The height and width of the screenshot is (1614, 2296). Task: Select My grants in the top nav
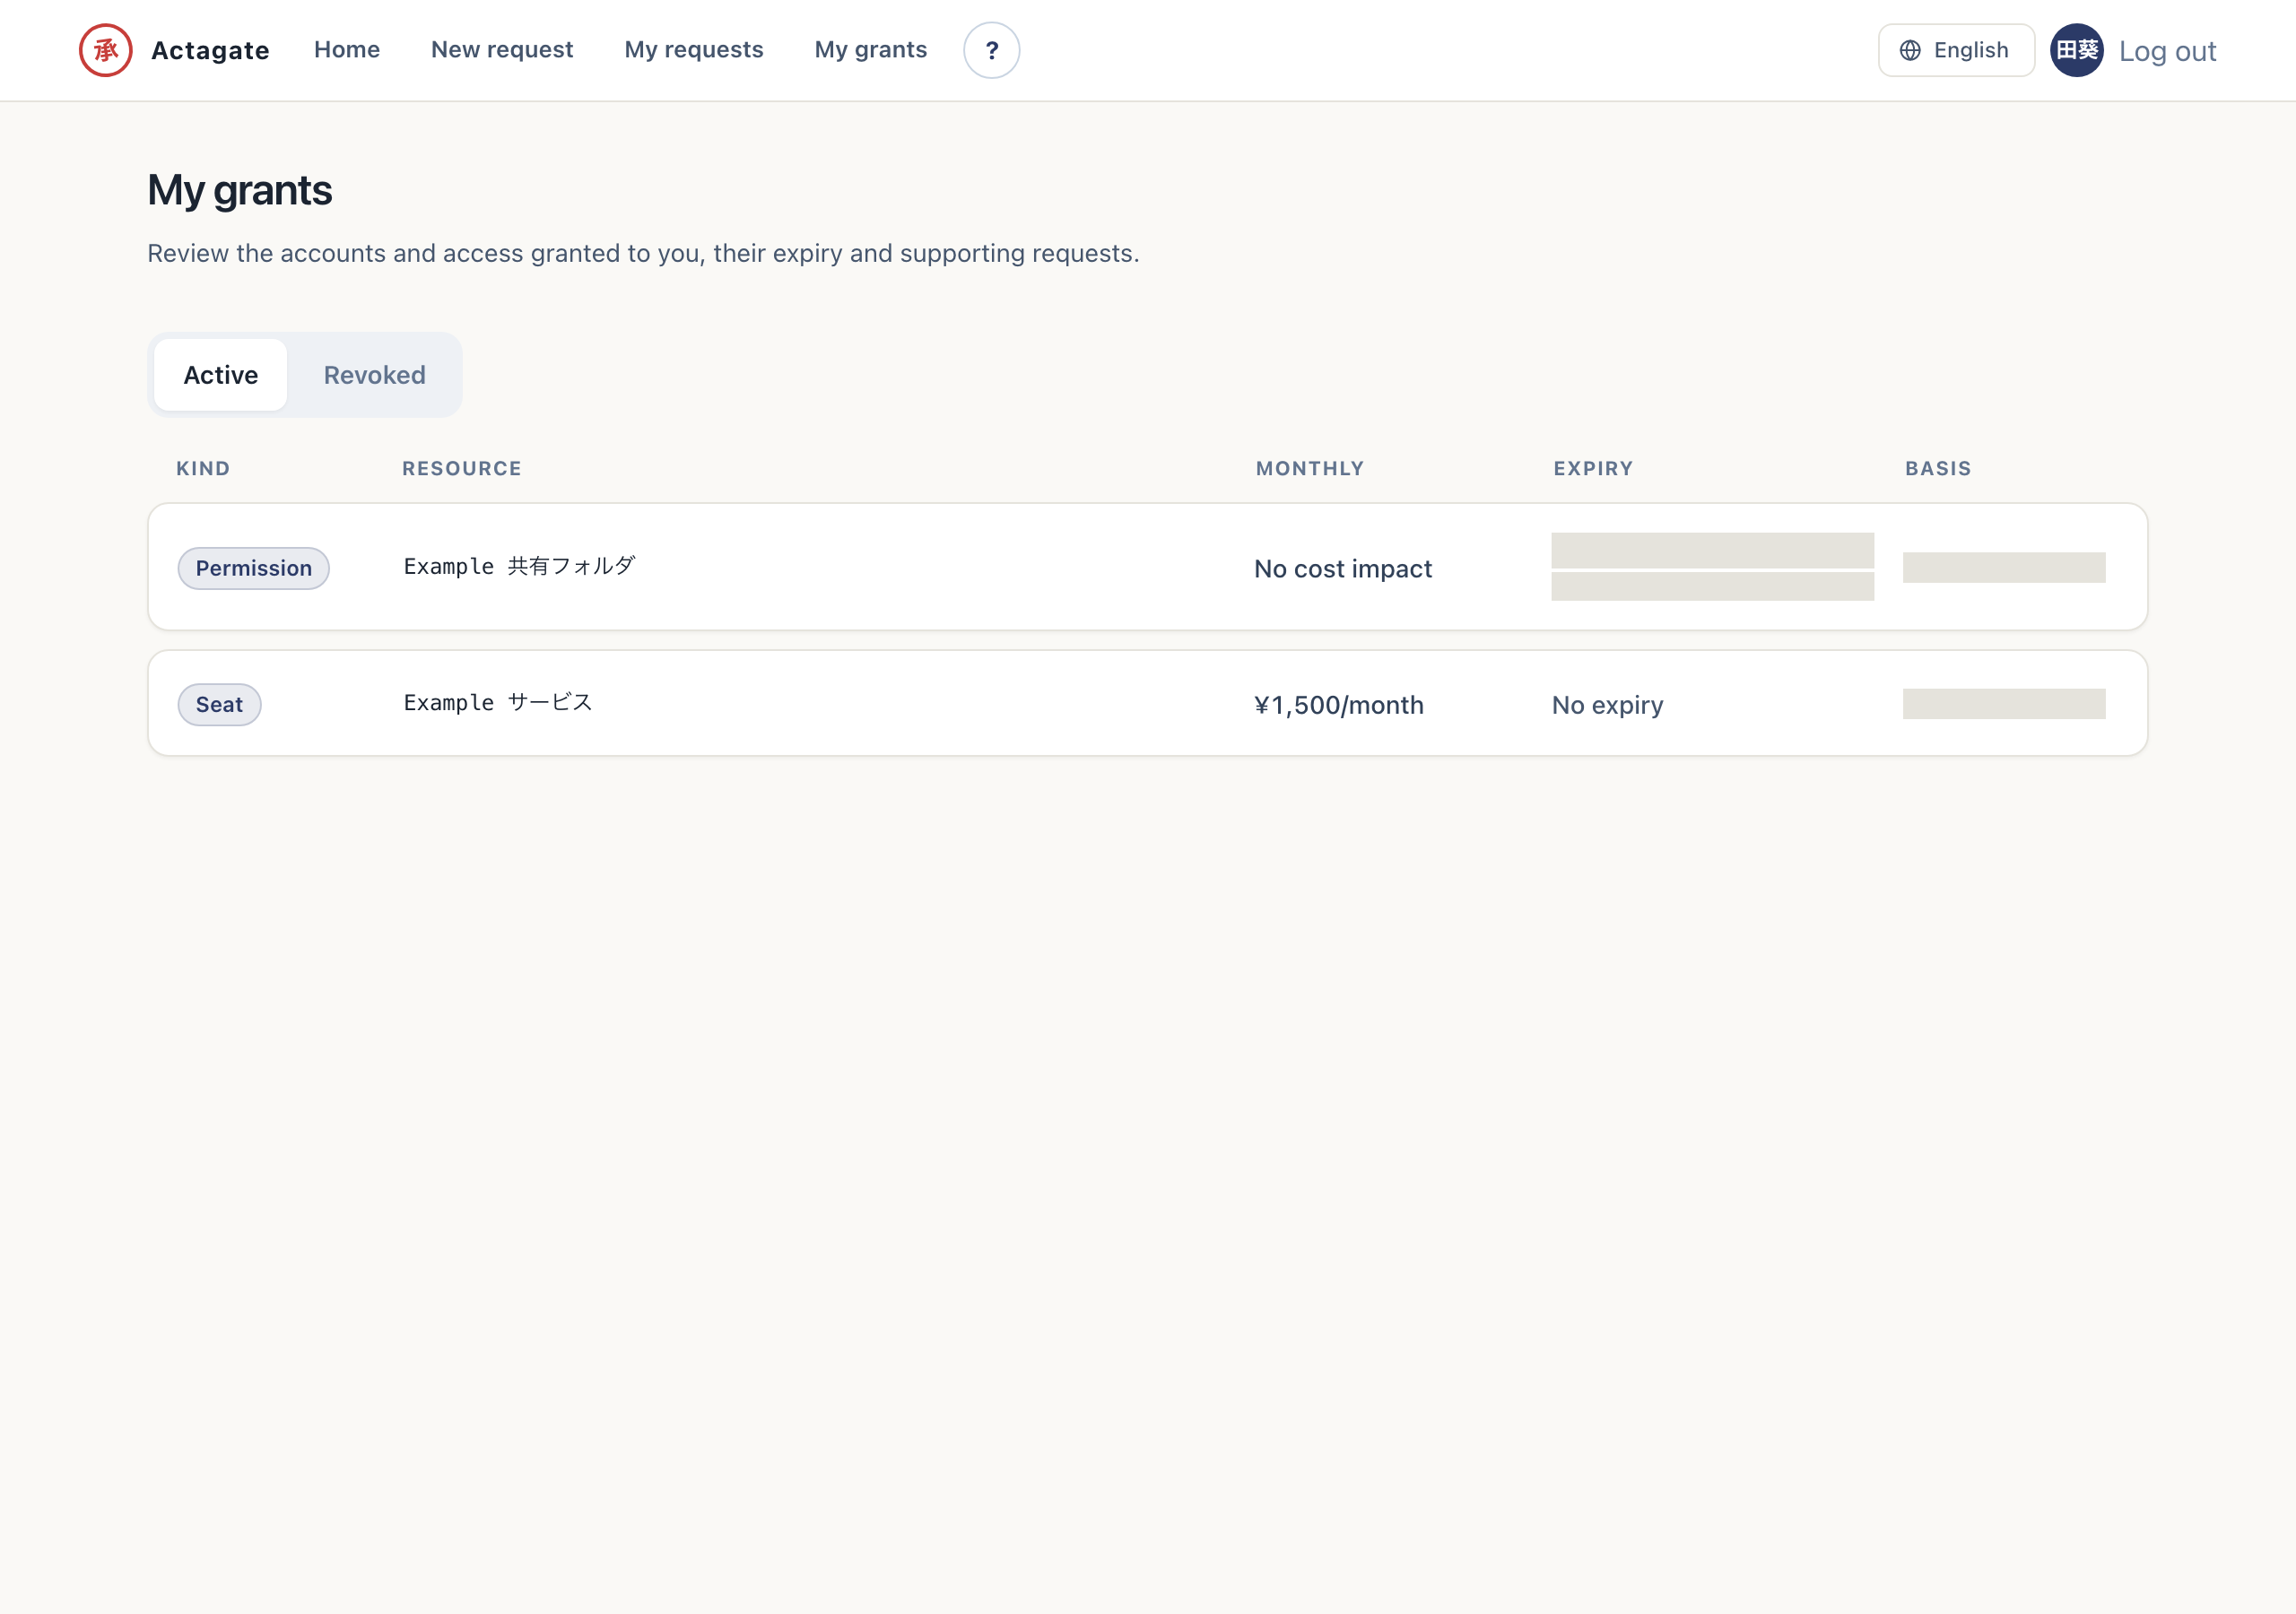[870, 50]
